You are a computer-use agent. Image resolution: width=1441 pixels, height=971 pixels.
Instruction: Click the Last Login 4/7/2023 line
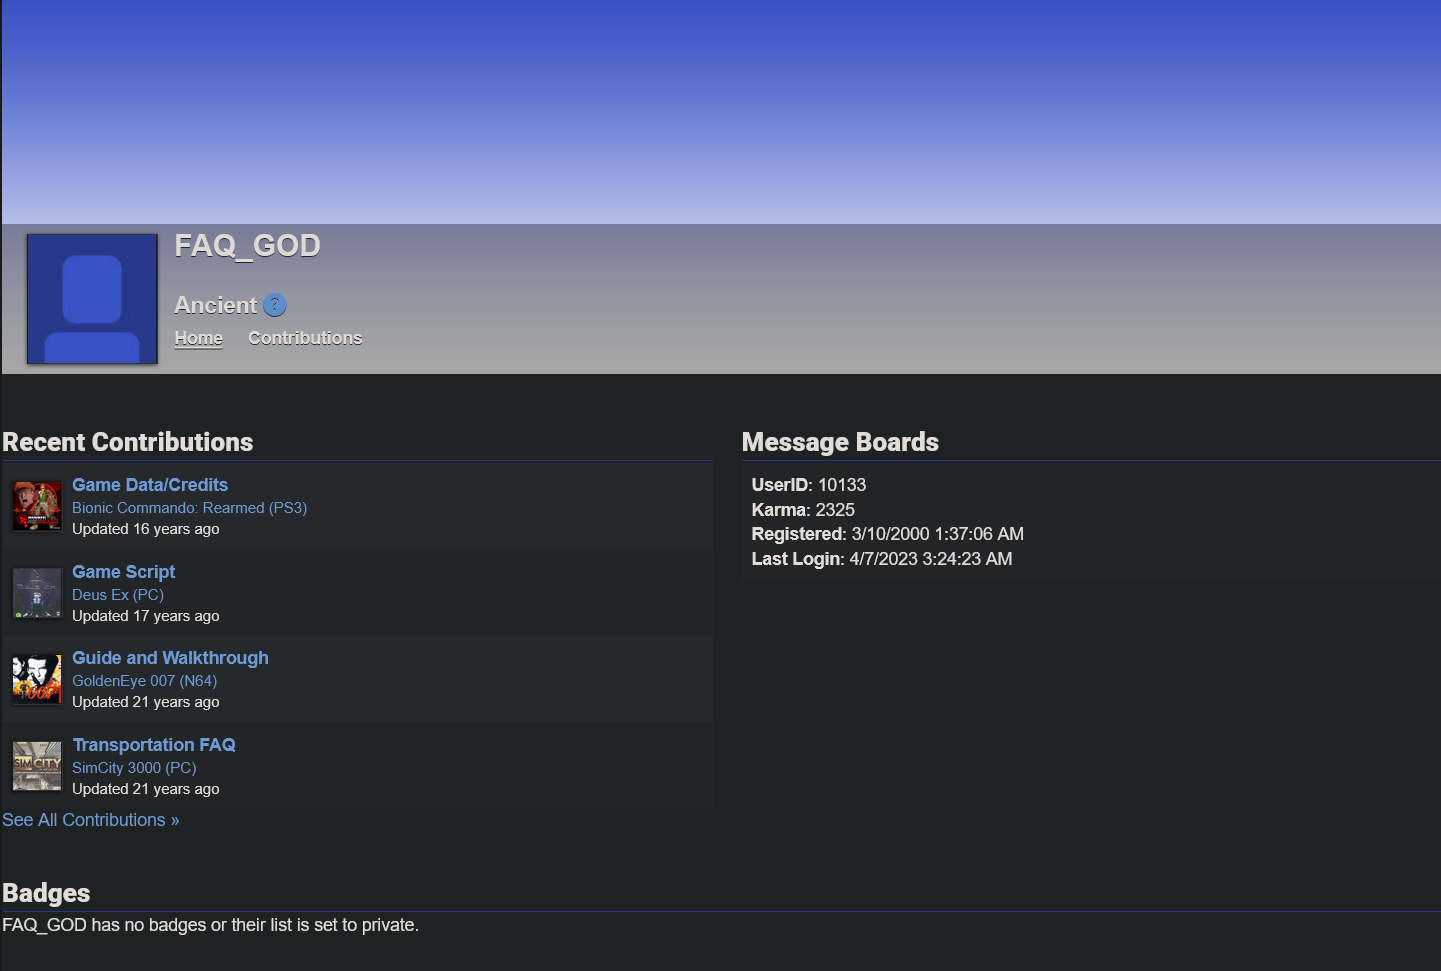coord(881,559)
